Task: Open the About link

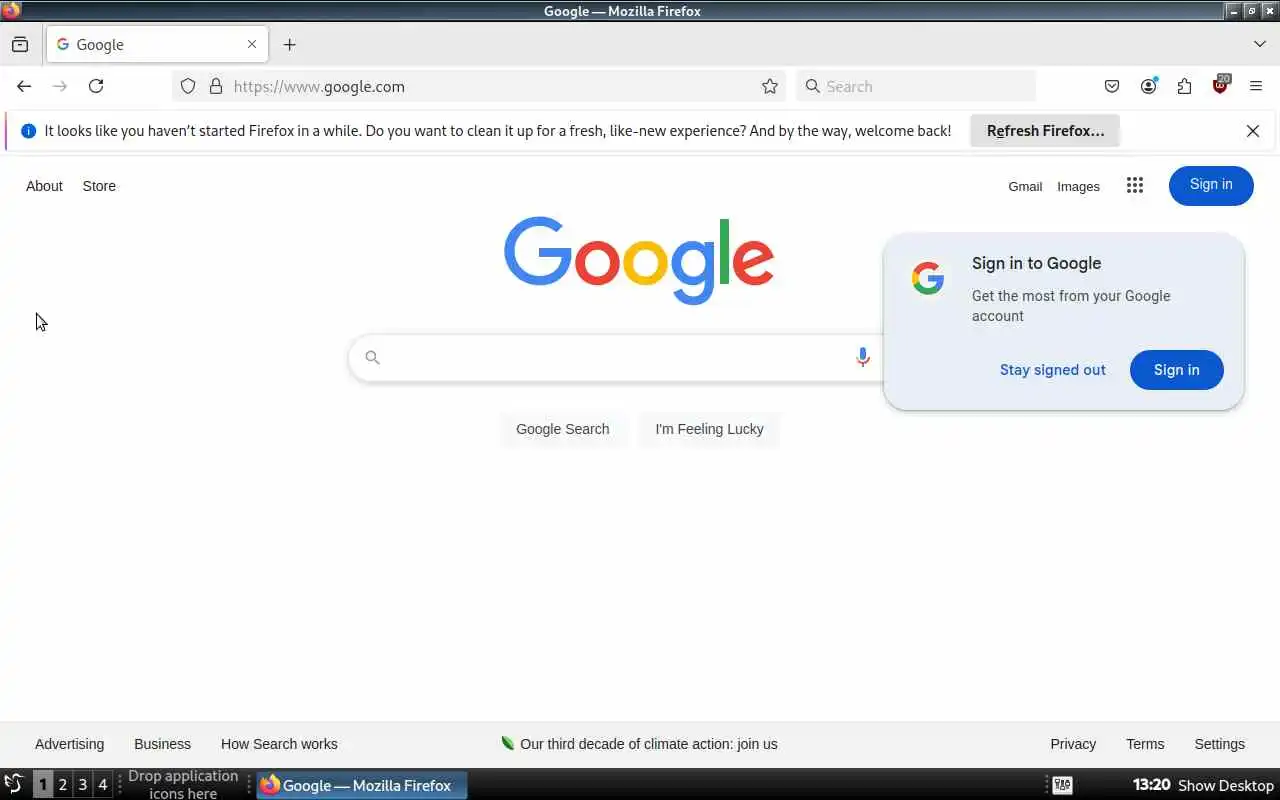Action: tap(44, 186)
